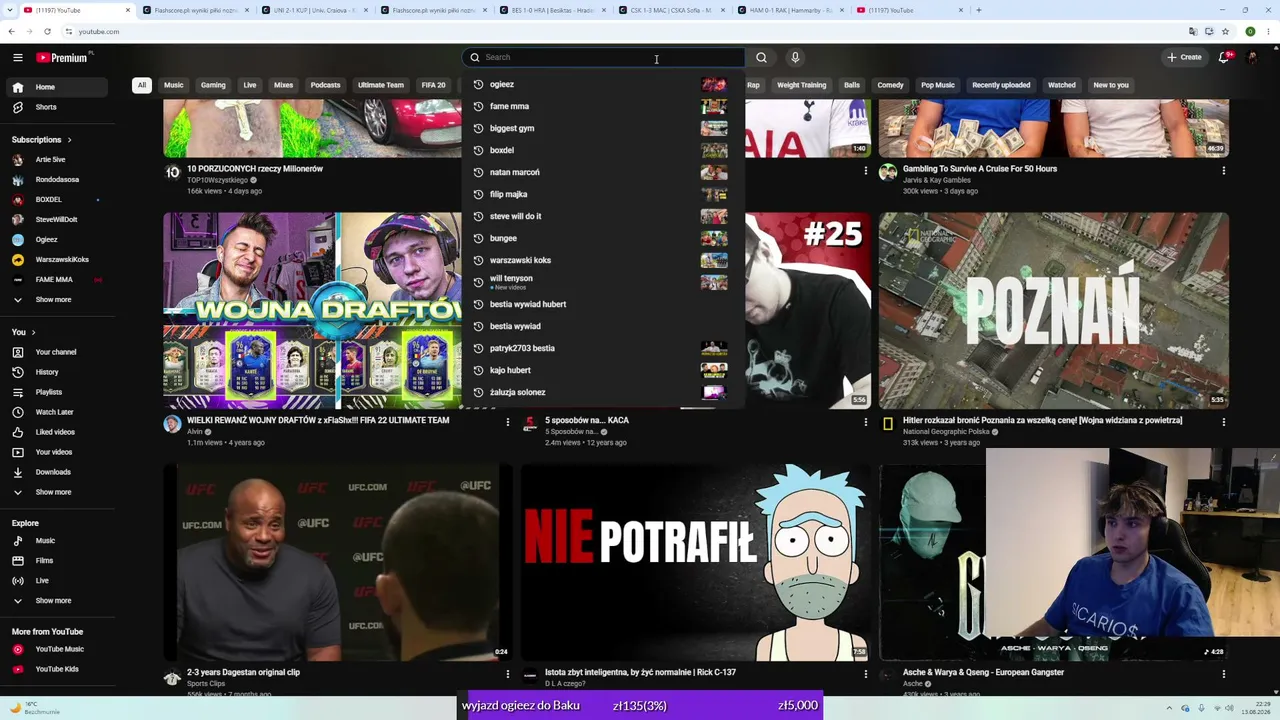Select the Recently uploaded filter chip
The height and width of the screenshot is (720, 1280).
1001,85
